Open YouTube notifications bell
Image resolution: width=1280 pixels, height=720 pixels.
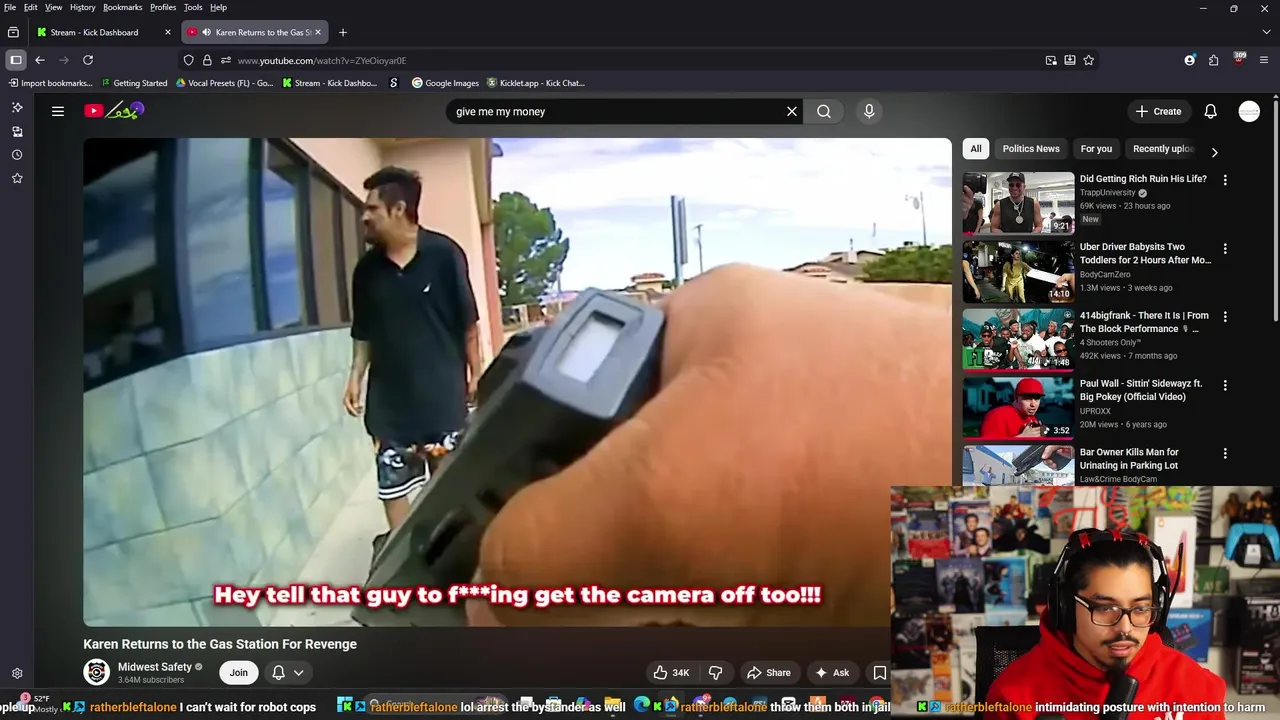coord(1210,111)
